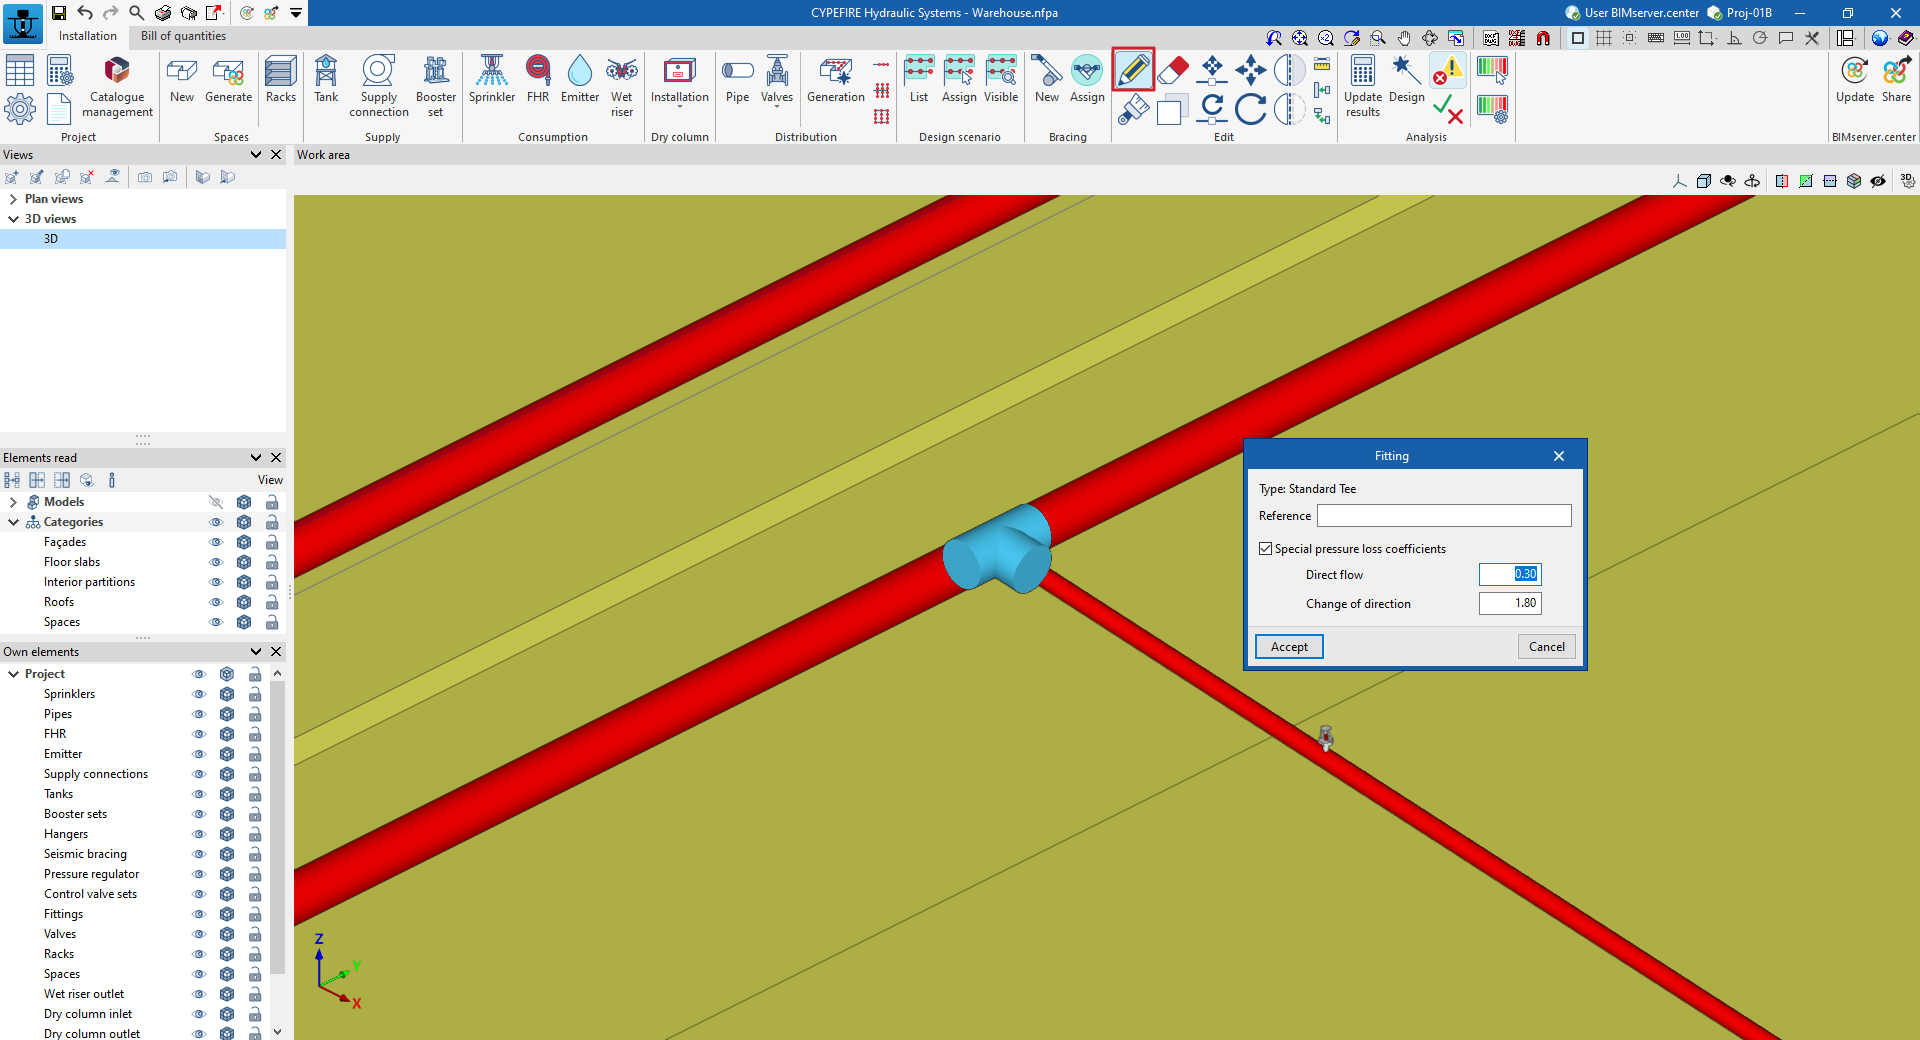This screenshot has height=1040, width=1920.
Task: Select the Sprinkler tool
Action: click(492, 79)
